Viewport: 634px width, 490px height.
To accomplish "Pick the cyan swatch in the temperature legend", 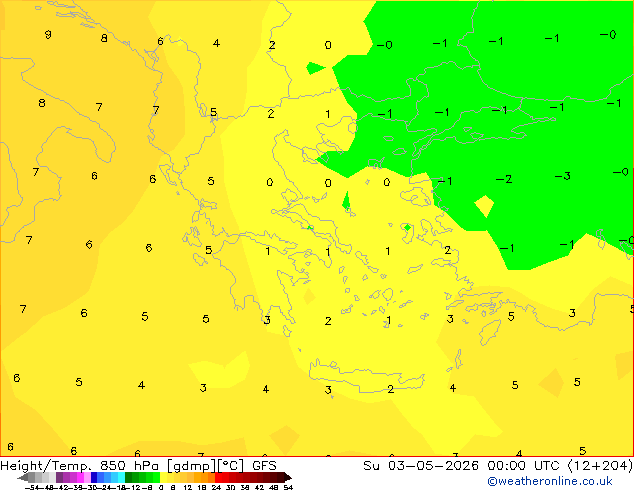I will [x=121, y=477].
